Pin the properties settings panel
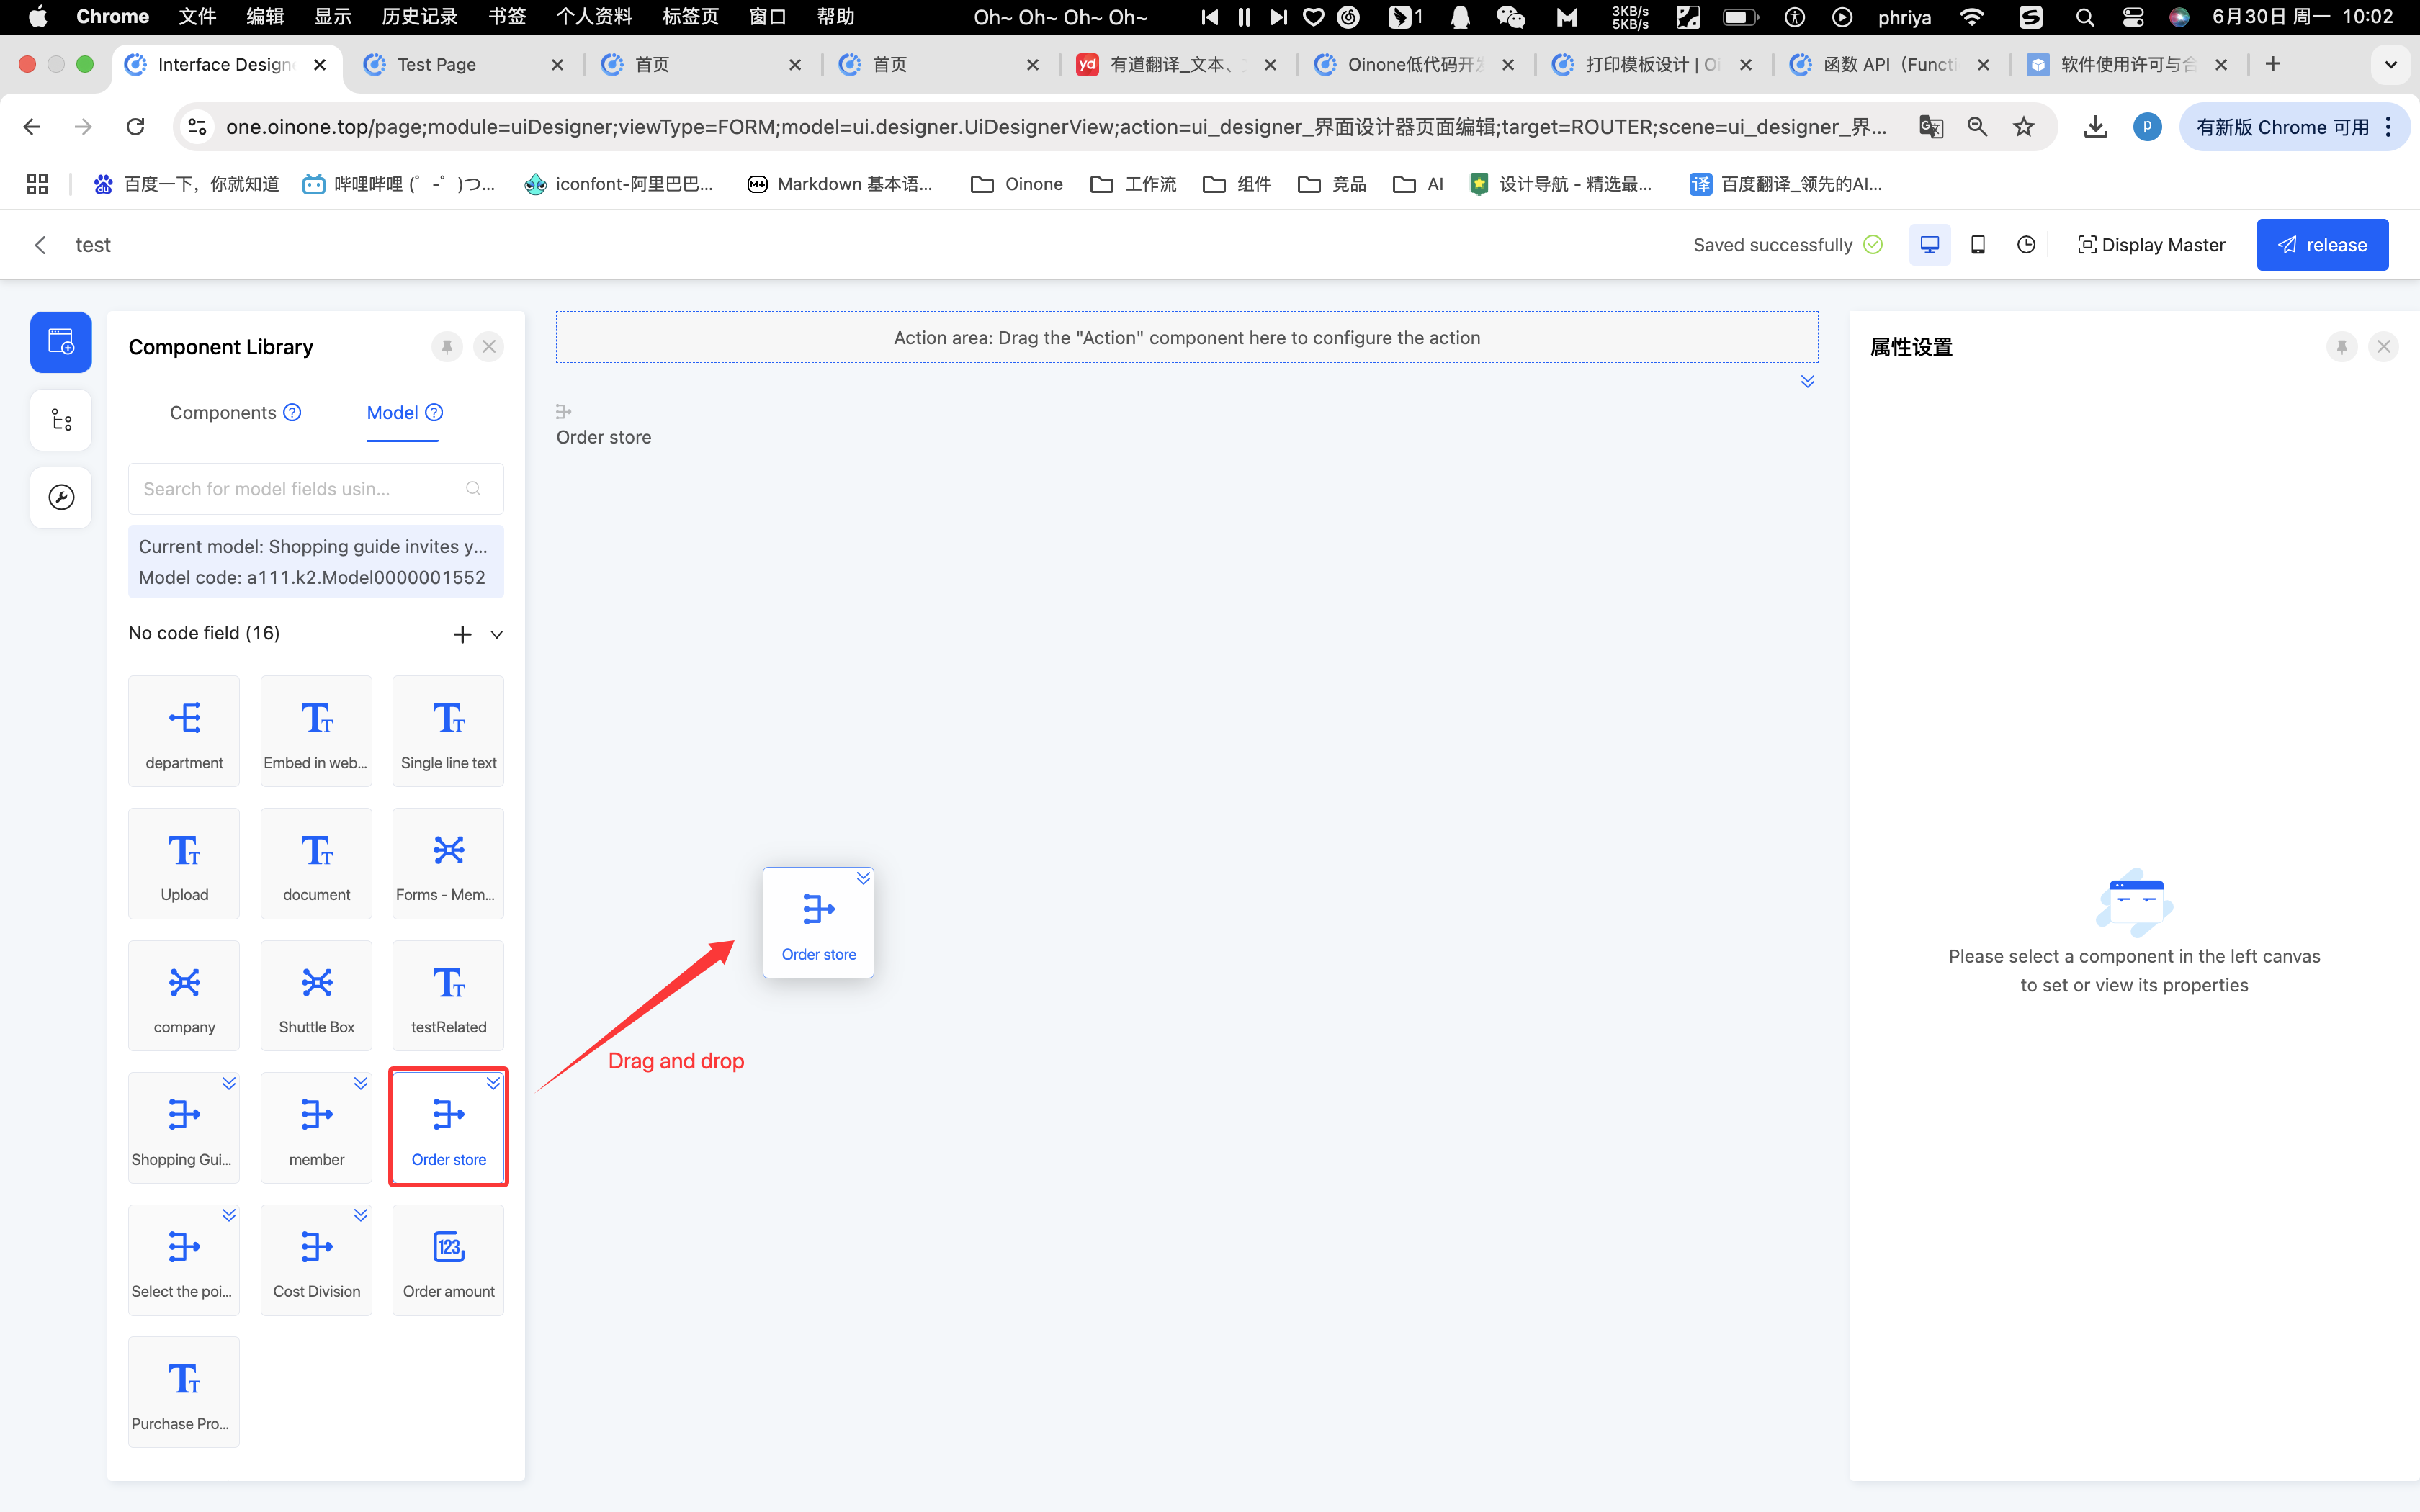Image resolution: width=2420 pixels, height=1512 pixels. tap(2341, 347)
